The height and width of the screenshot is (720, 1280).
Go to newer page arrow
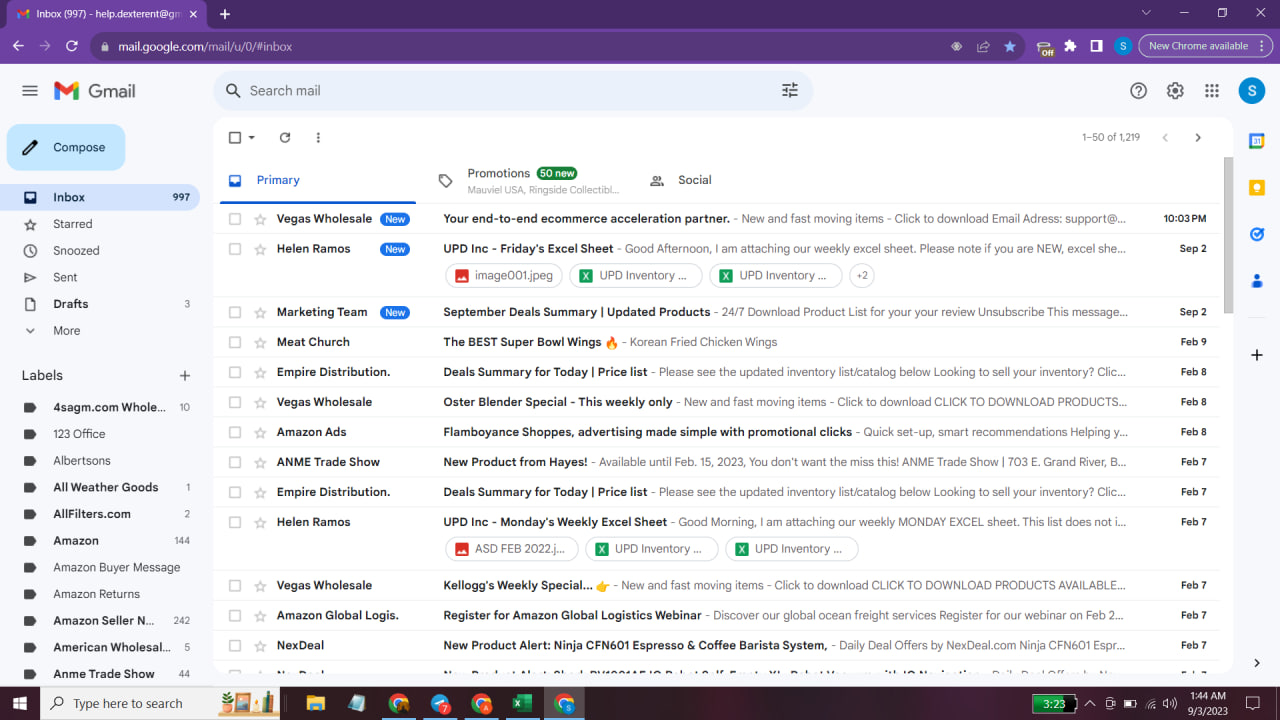(1165, 138)
